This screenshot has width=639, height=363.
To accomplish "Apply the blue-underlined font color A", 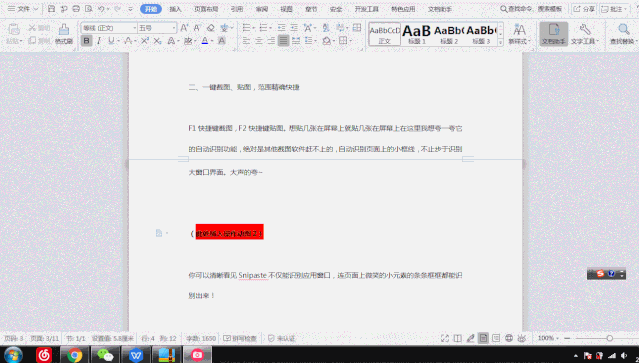I will (205, 41).
